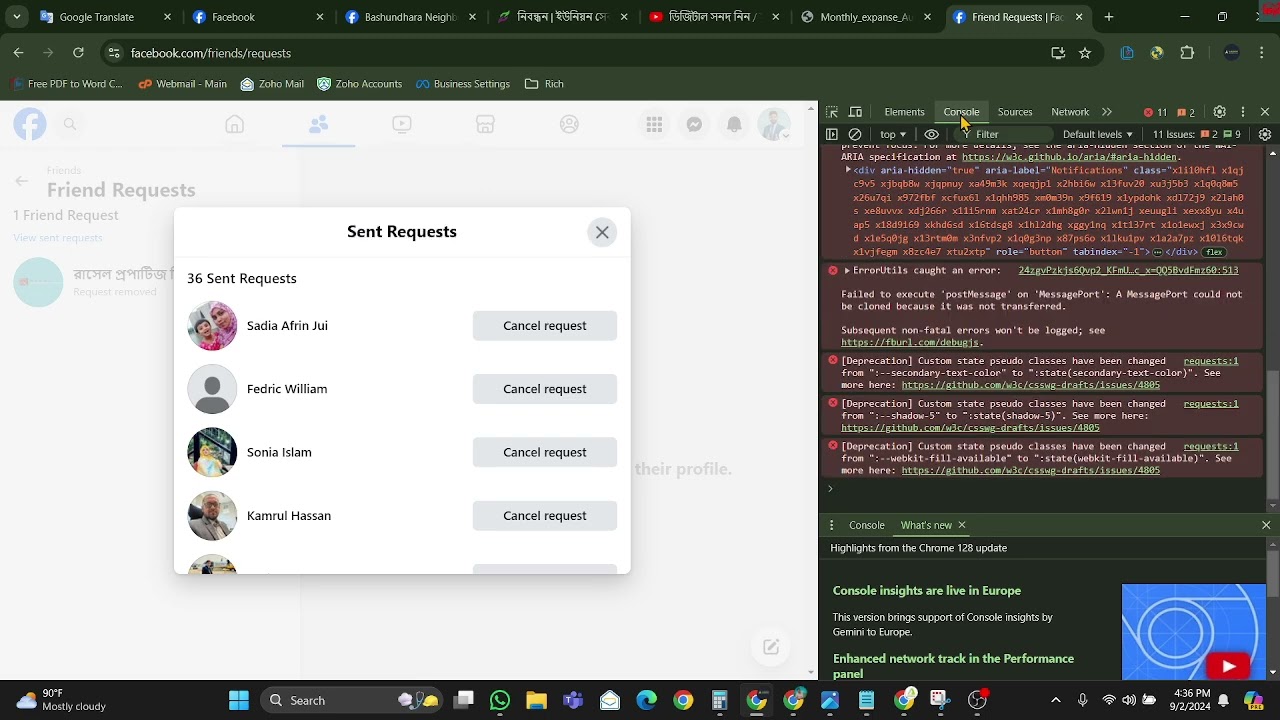Open the Zoho Mail bookmark
Image resolution: width=1280 pixels, height=720 pixels.
[x=272, y=84]
